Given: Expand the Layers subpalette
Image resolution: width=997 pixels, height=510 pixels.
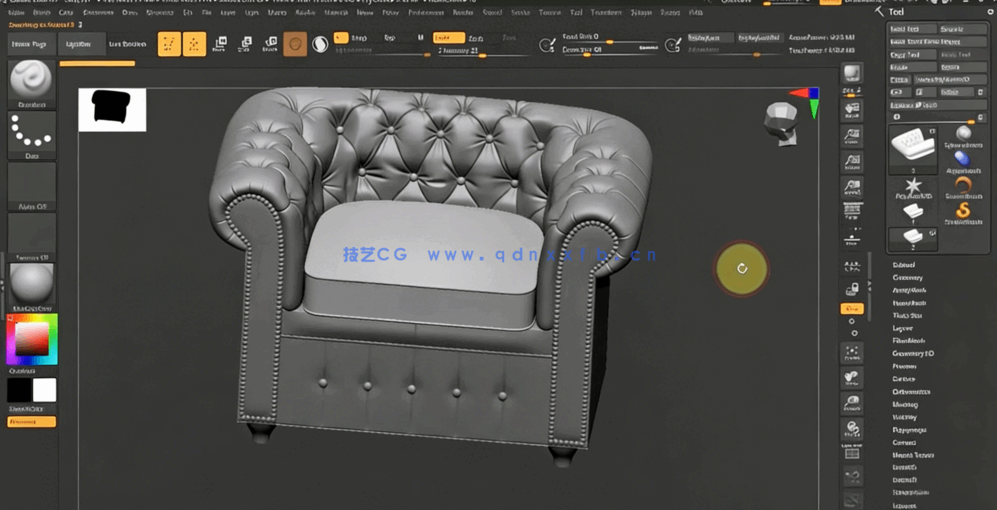Looking at the screenshot, I should tap(903, 328).
